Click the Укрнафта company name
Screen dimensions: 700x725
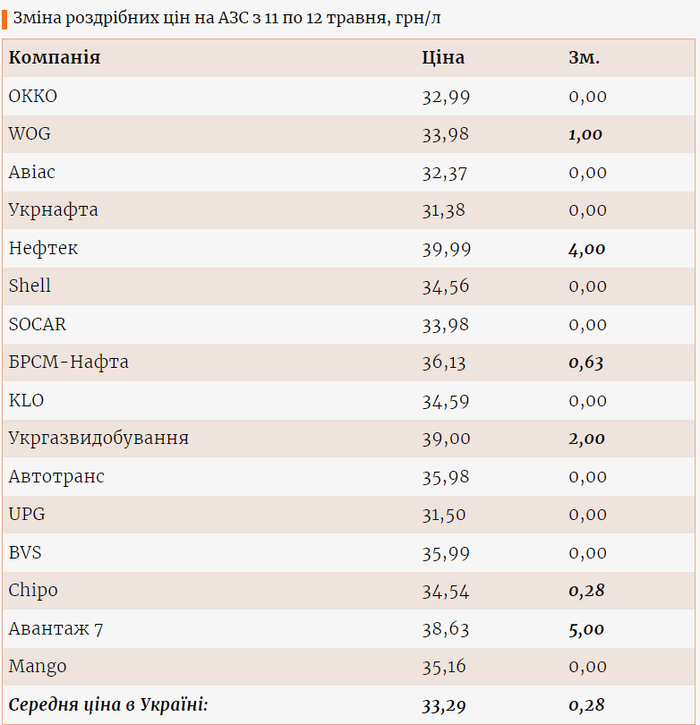click(53, 210)
